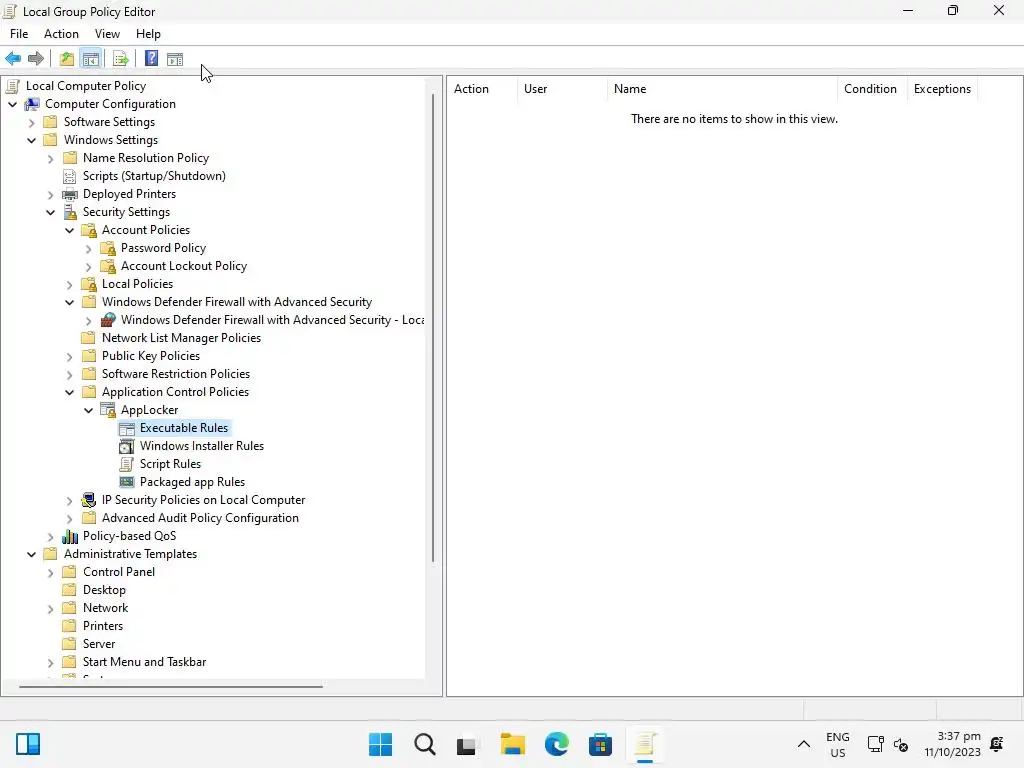Screen dimensions: 1024x768
Task: Click the Firewall brick wall icon
Action: [x=108, y=320]
